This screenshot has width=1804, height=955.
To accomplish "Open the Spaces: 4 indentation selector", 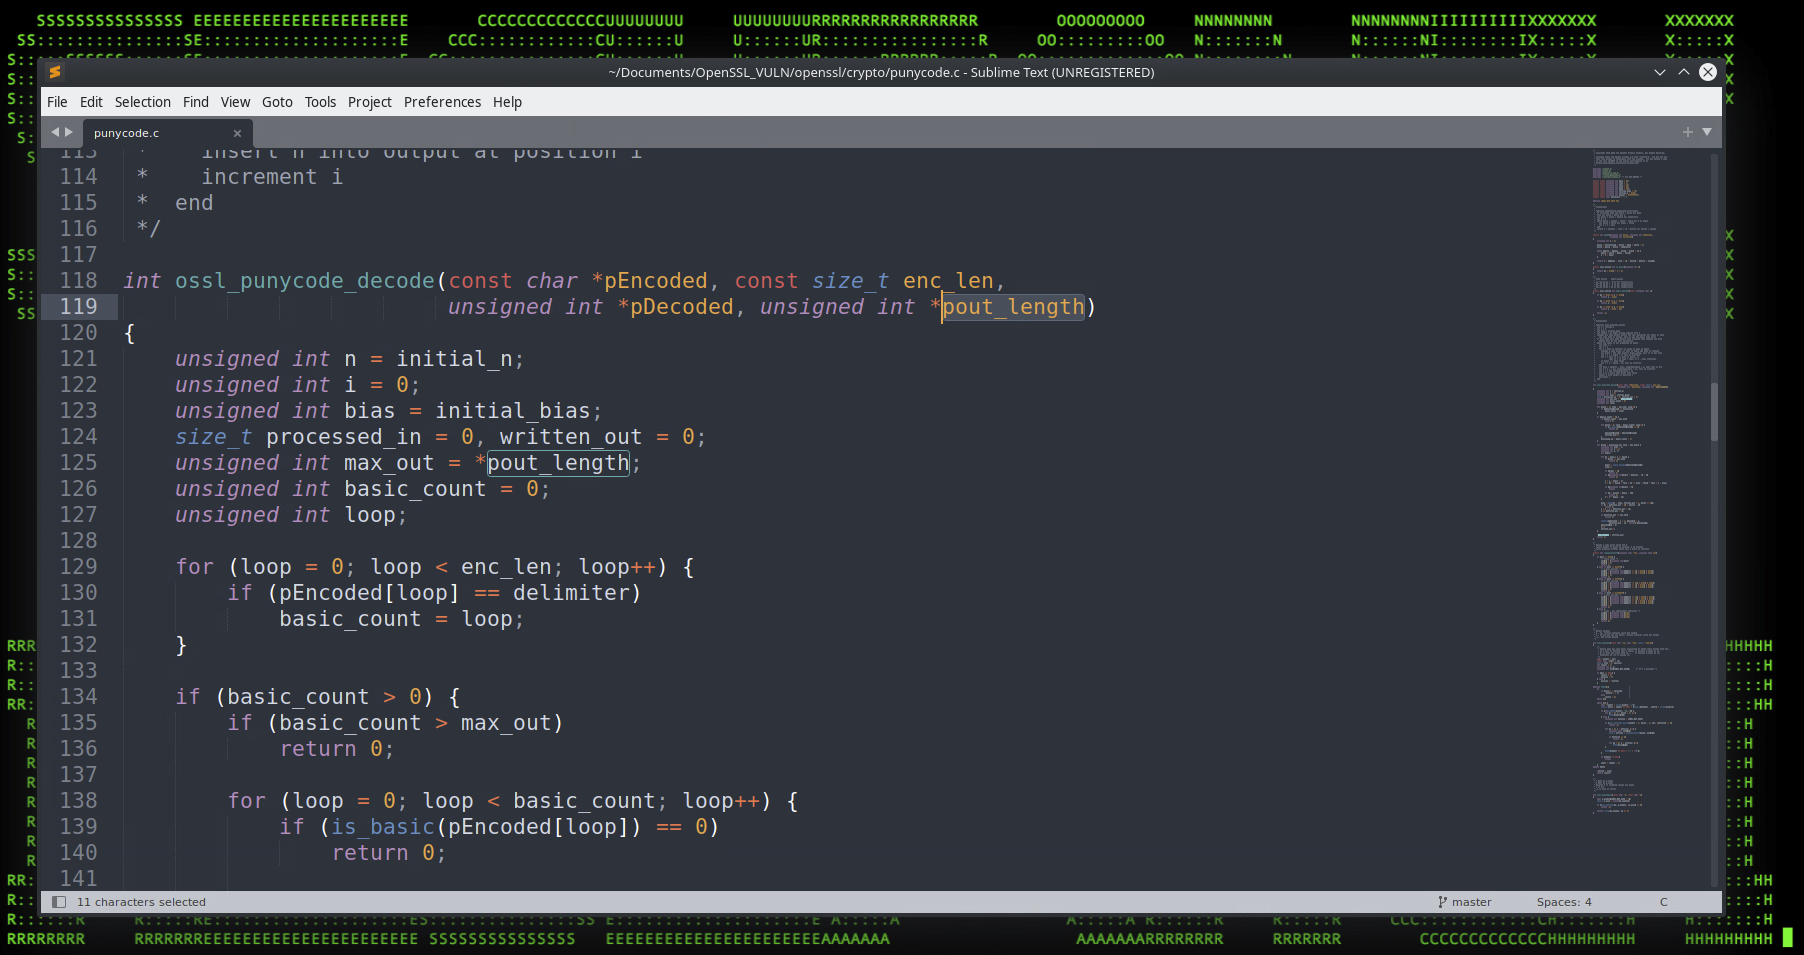I will coord(1564,902).
